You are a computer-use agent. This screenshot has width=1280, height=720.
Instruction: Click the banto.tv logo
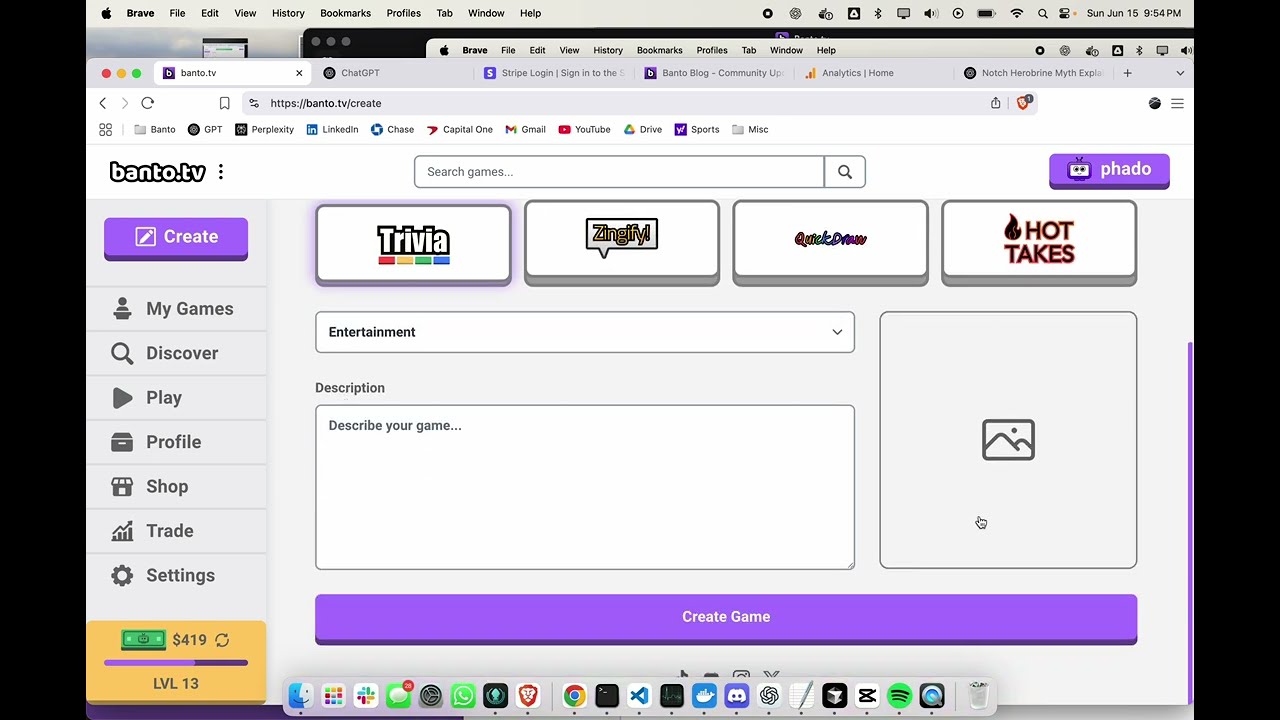[157, 172]
